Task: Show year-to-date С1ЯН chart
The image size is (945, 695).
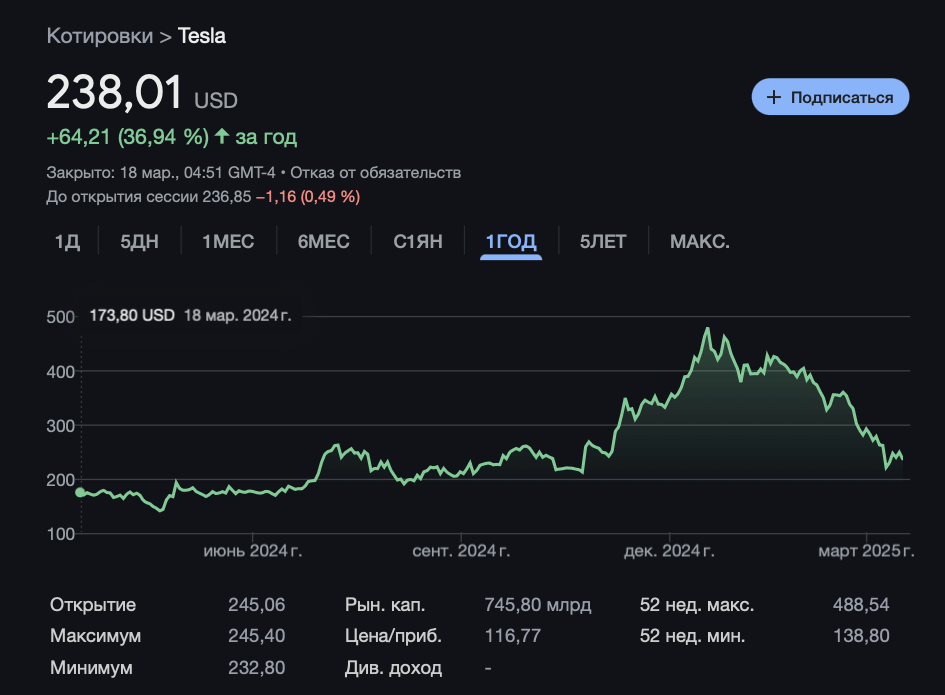Action: [418, 242]
